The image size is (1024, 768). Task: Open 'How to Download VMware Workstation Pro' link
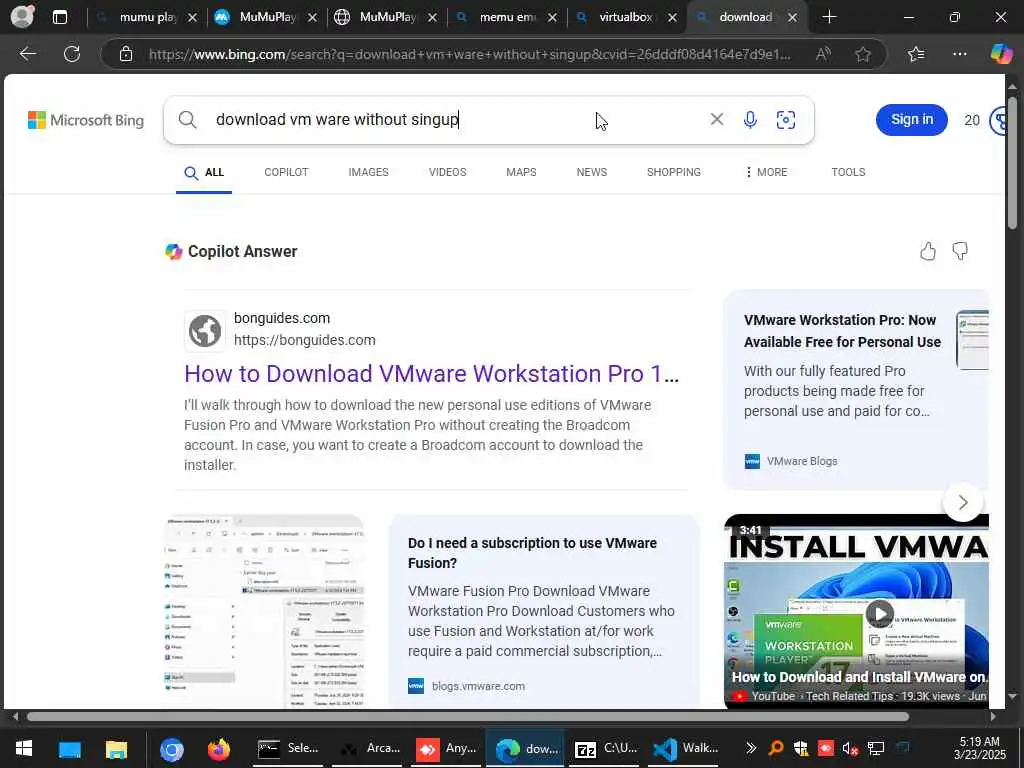click(x=432, y=374)
